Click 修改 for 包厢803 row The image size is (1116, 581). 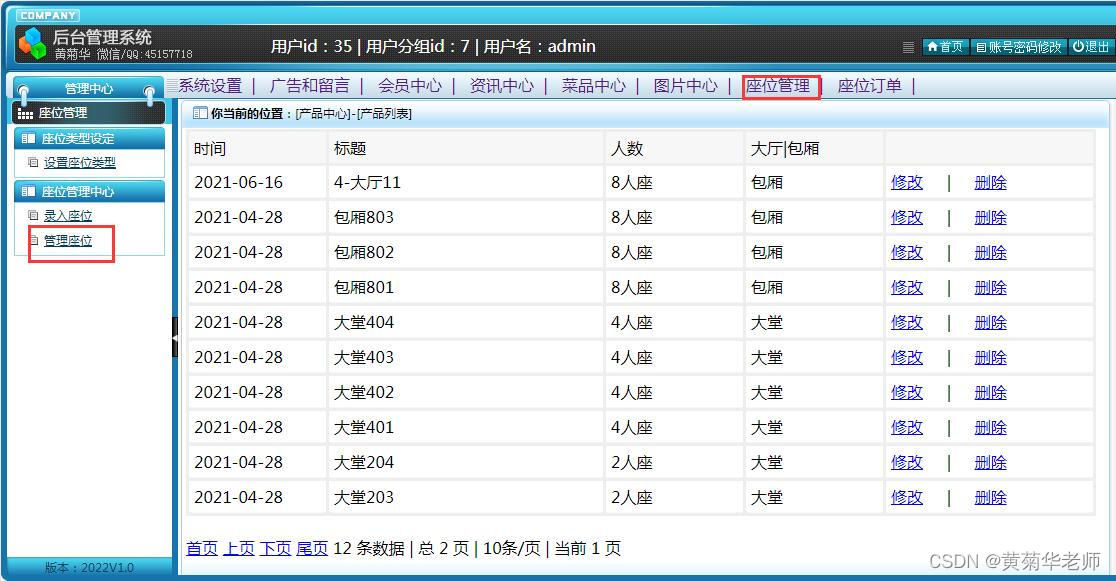907,217
